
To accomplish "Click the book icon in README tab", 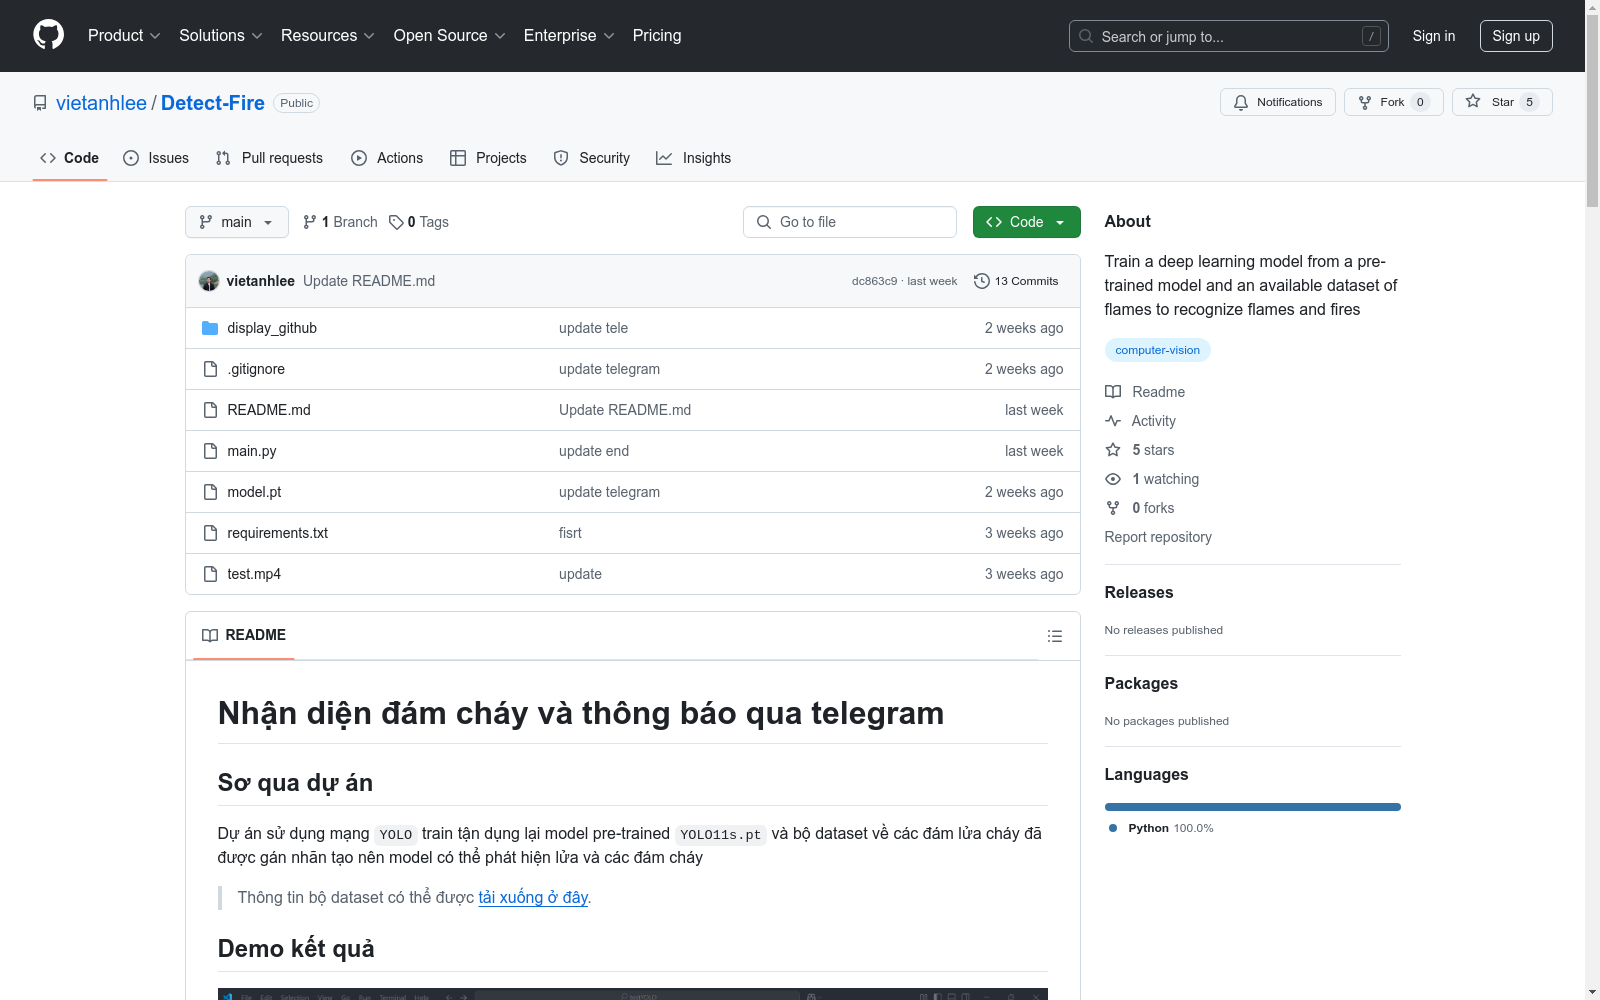I will tap(210, 635).
